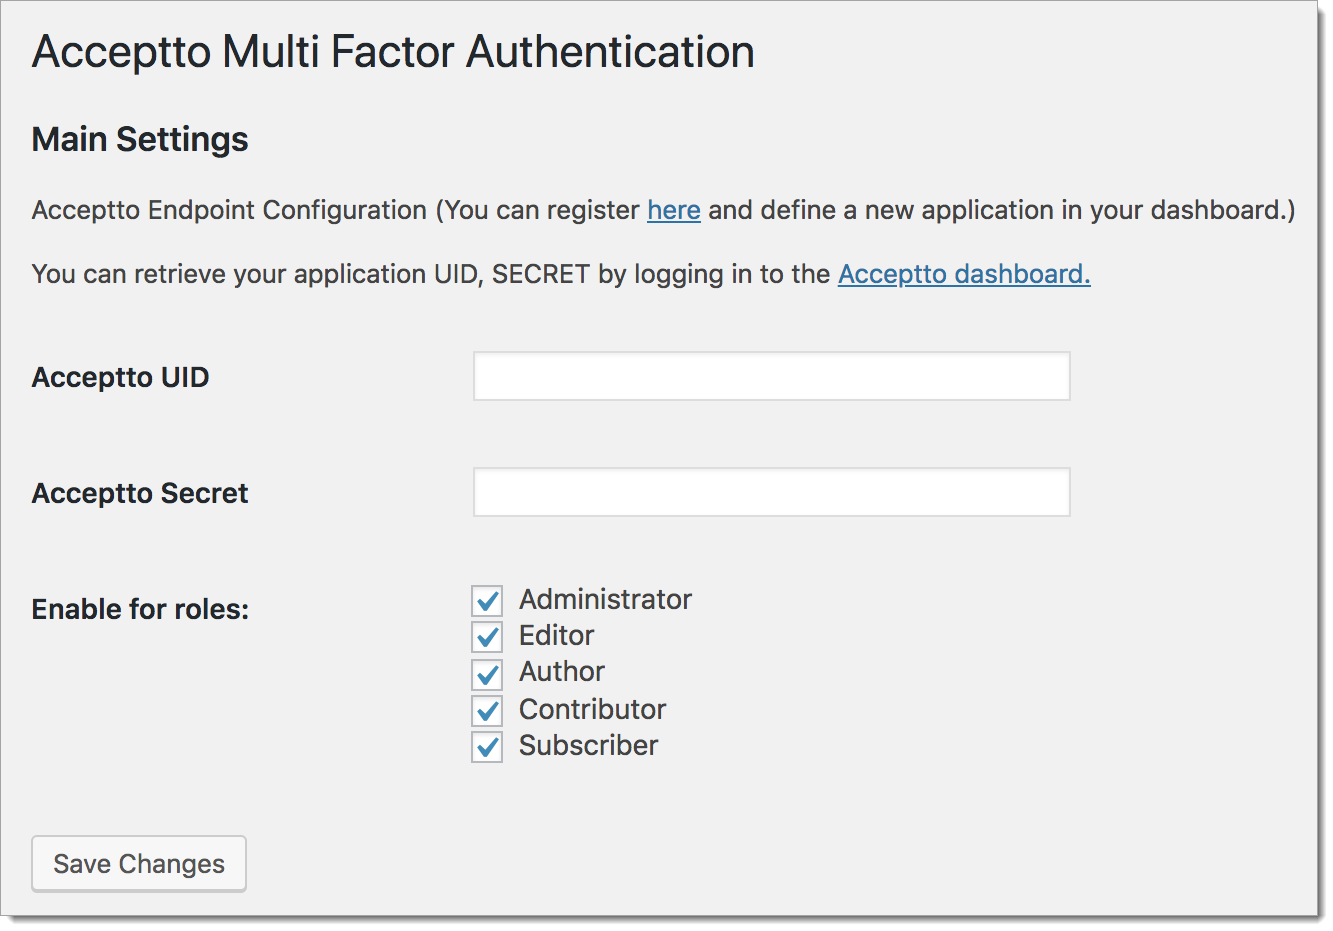
Task: Toggle the Editor role checkbox
Action: tap(487, 637)
